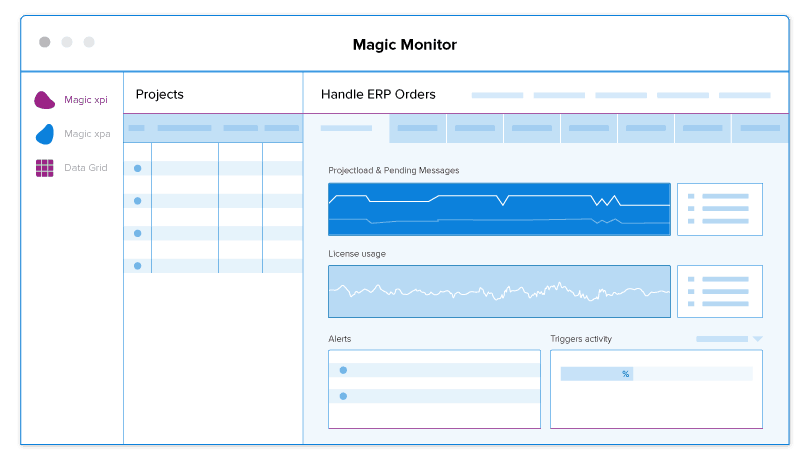This screenshot has height=460, width=812.
Task: Click the License usage waveform chart
Action: tap(499, 291)
